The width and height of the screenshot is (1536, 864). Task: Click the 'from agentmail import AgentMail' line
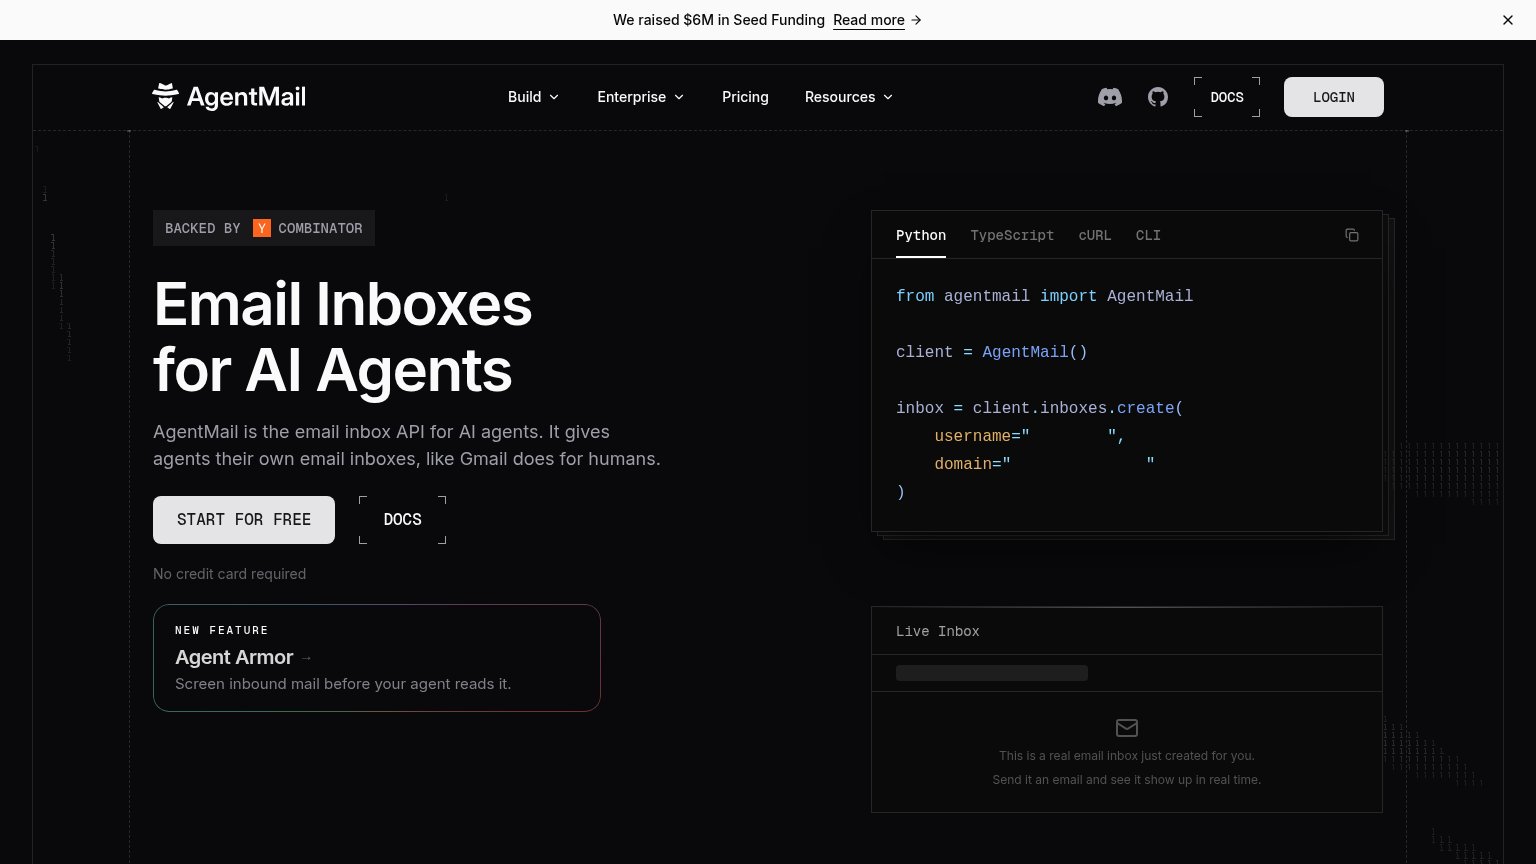coord(1044,296)
